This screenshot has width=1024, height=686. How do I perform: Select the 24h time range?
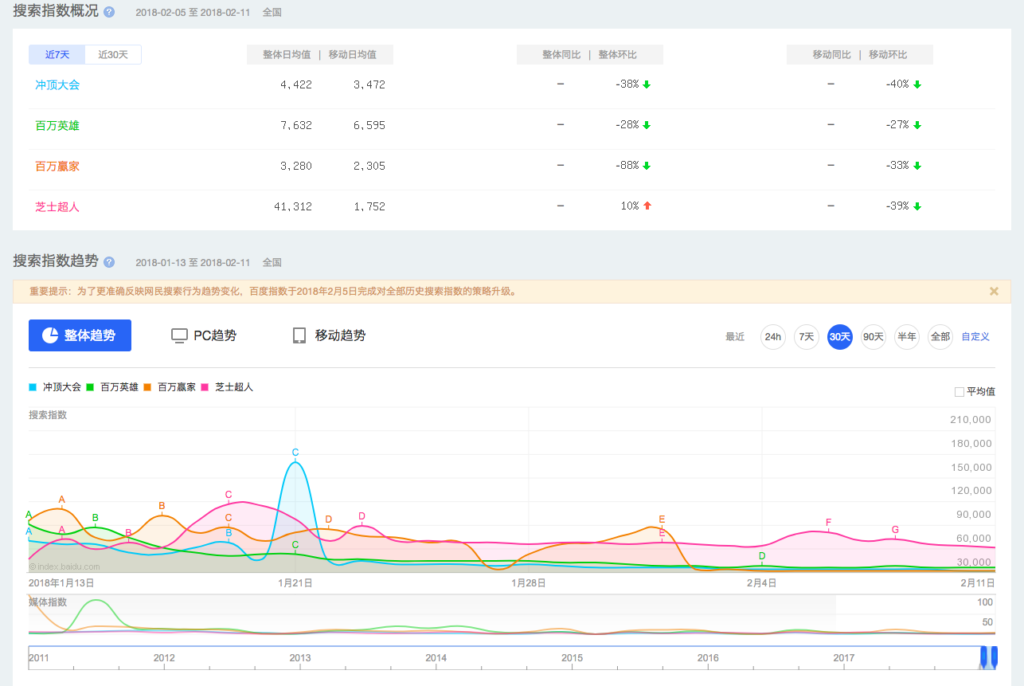coord(773,337)
